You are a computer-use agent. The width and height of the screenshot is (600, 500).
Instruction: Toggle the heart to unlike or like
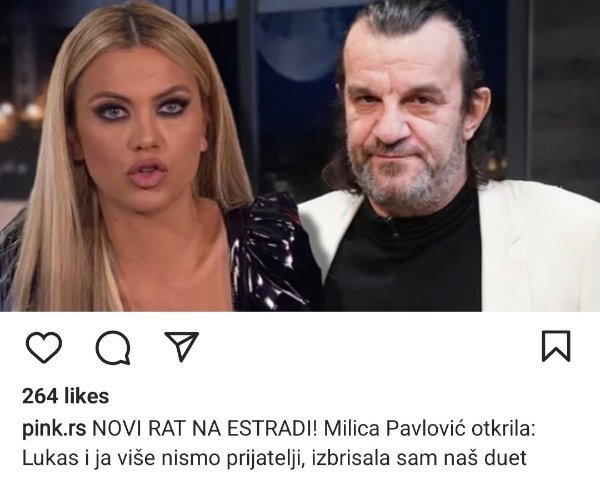44,347
